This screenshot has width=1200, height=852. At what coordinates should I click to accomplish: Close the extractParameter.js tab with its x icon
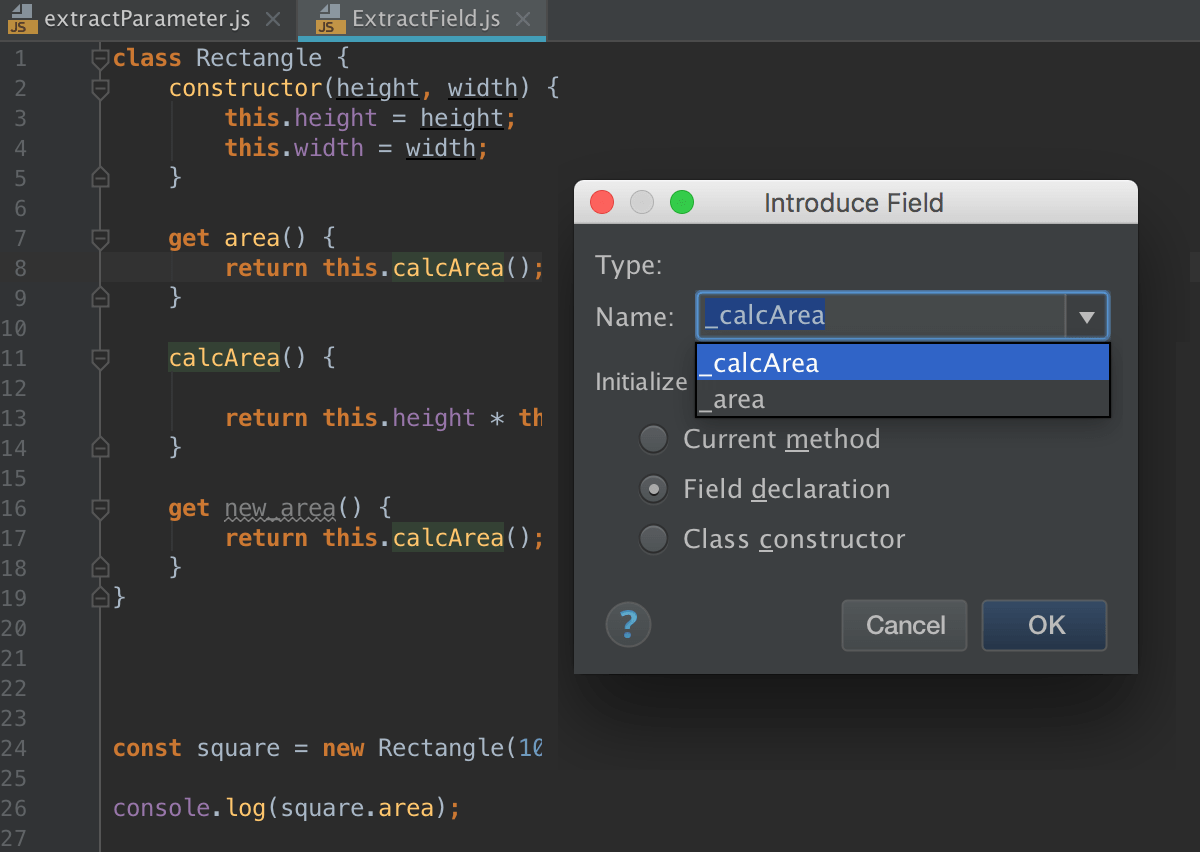(272, 18)
